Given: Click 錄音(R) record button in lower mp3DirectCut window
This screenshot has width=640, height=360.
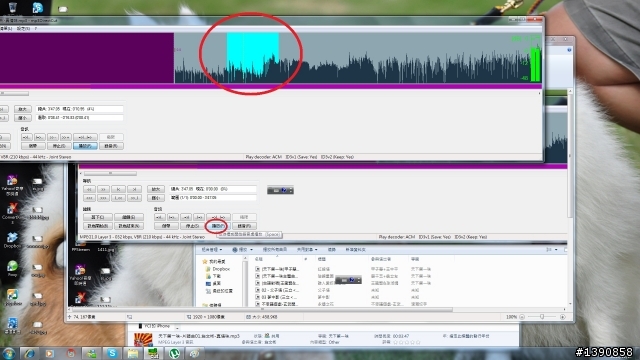Looking at the screenshot, I should 244,226.
